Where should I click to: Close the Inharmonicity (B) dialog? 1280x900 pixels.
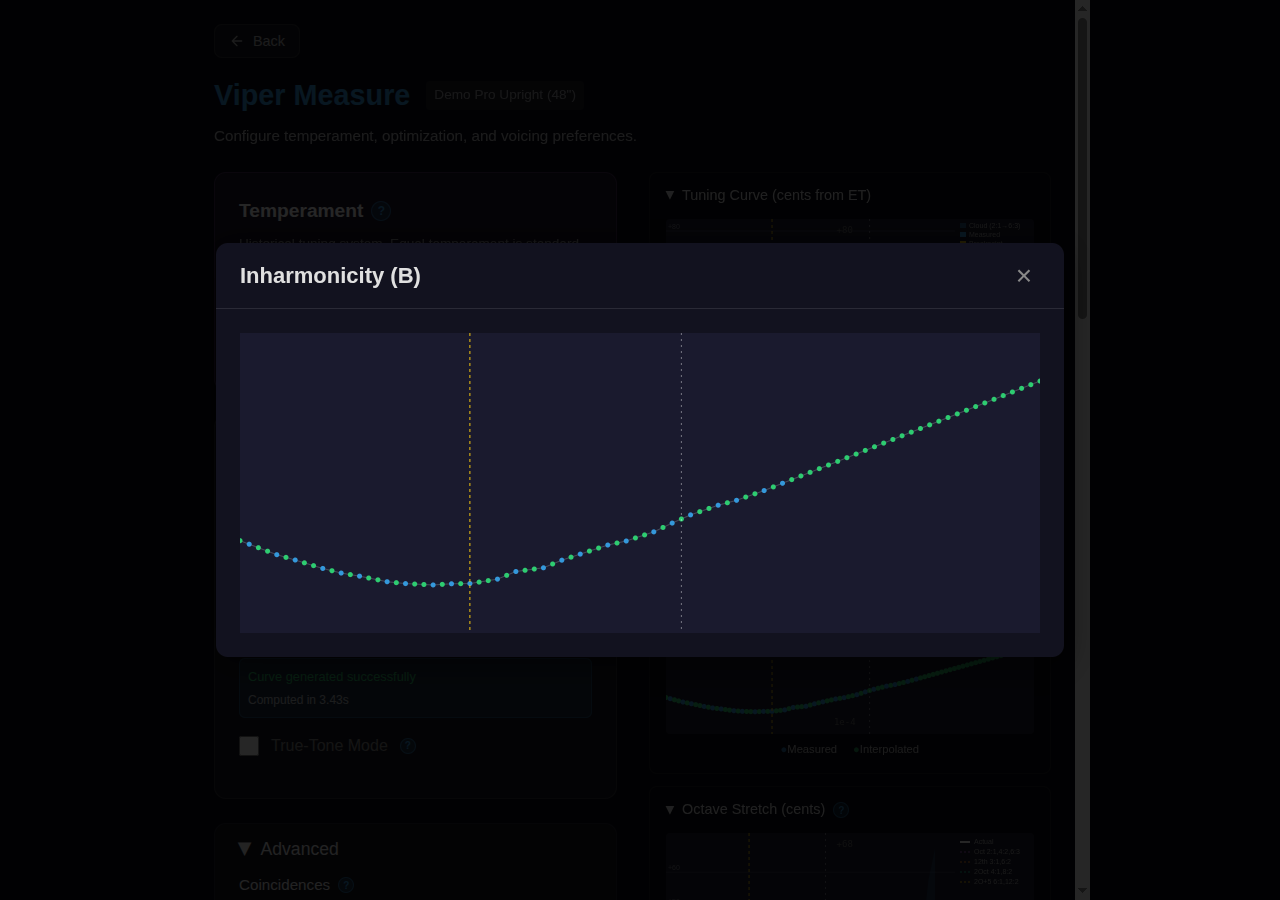(x=1023, y=275)
